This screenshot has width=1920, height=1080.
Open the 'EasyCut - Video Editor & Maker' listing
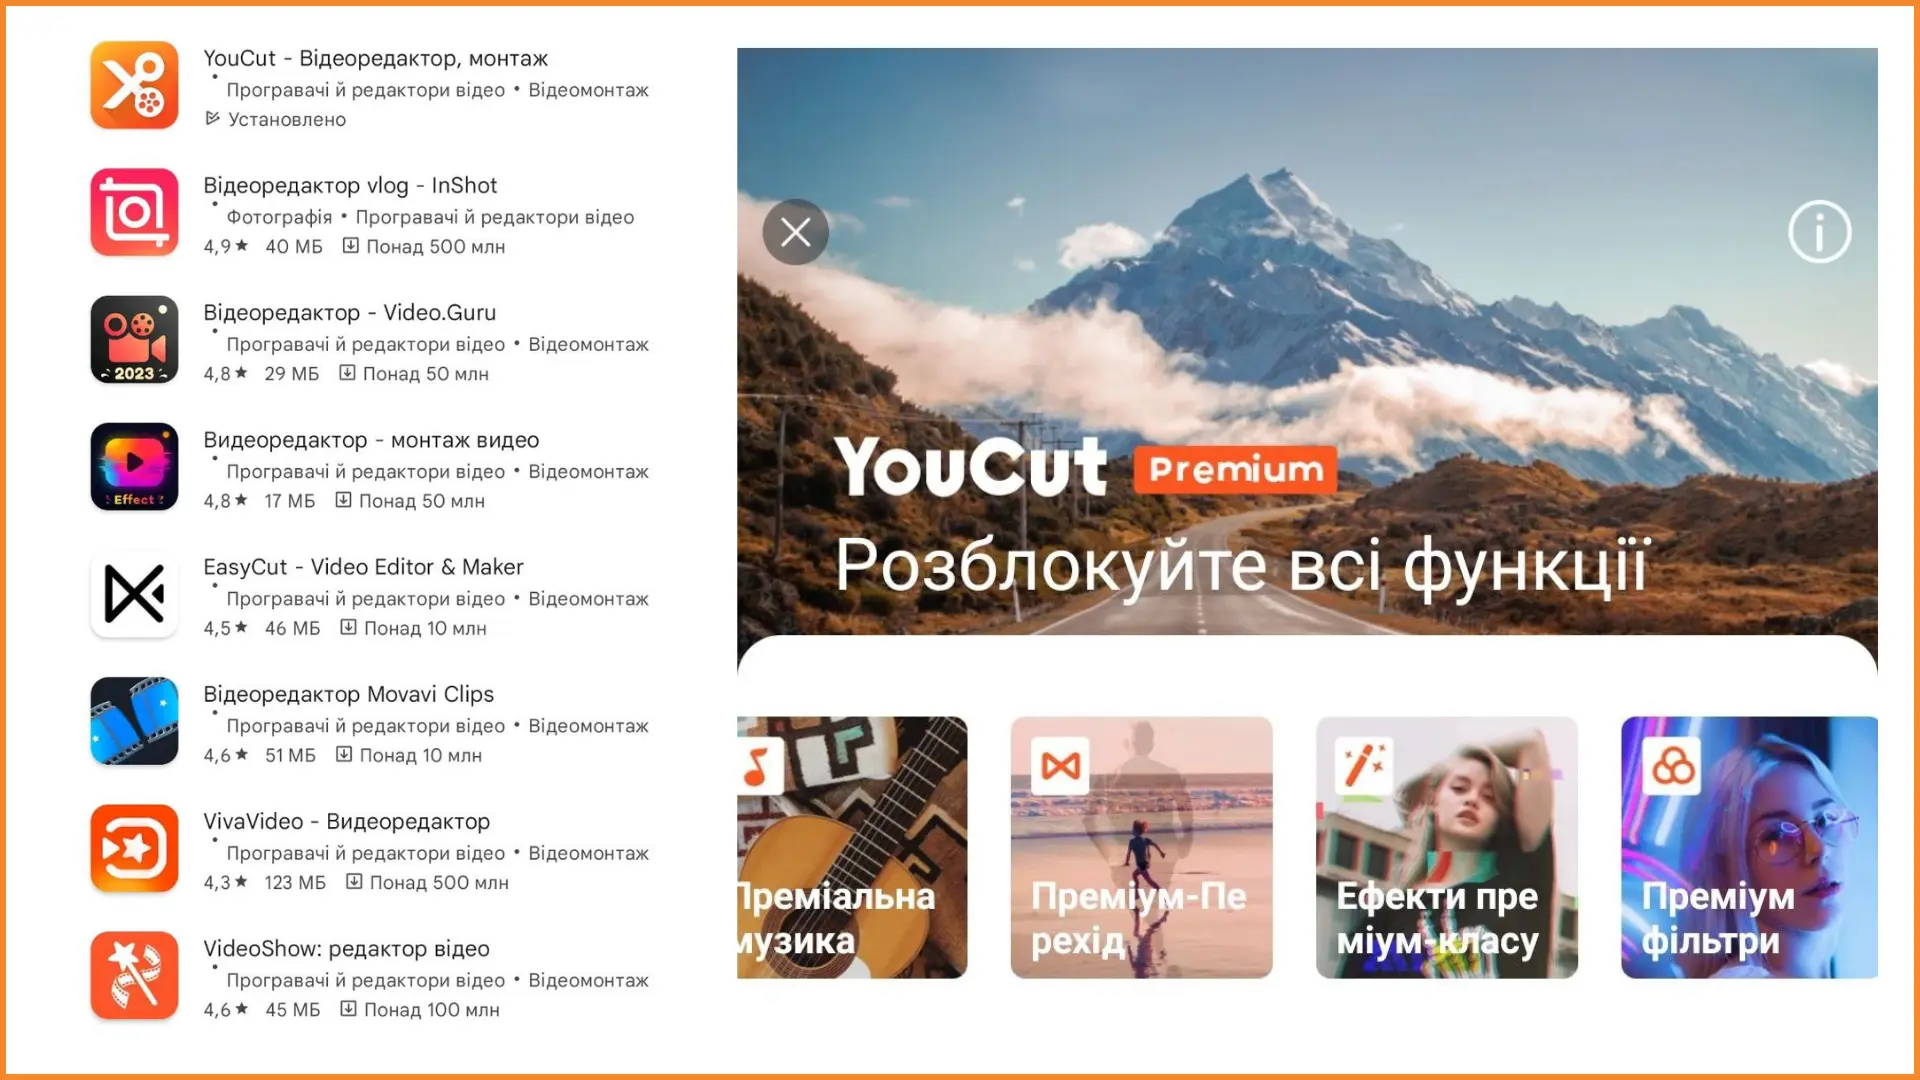(363, 567)
